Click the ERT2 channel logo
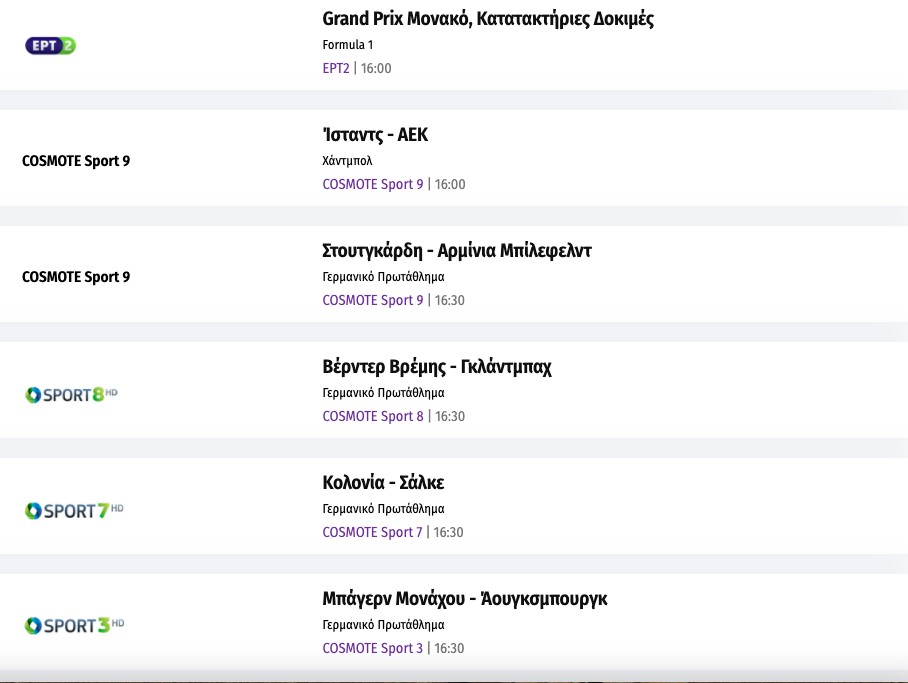This screenshot has width=908, height=683. click(50, 45)
